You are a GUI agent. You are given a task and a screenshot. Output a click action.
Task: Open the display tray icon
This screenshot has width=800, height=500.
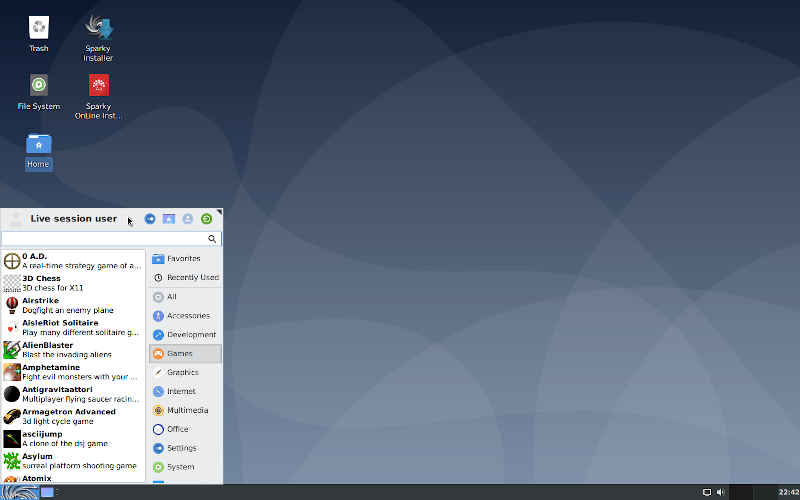tap(707, 492)
